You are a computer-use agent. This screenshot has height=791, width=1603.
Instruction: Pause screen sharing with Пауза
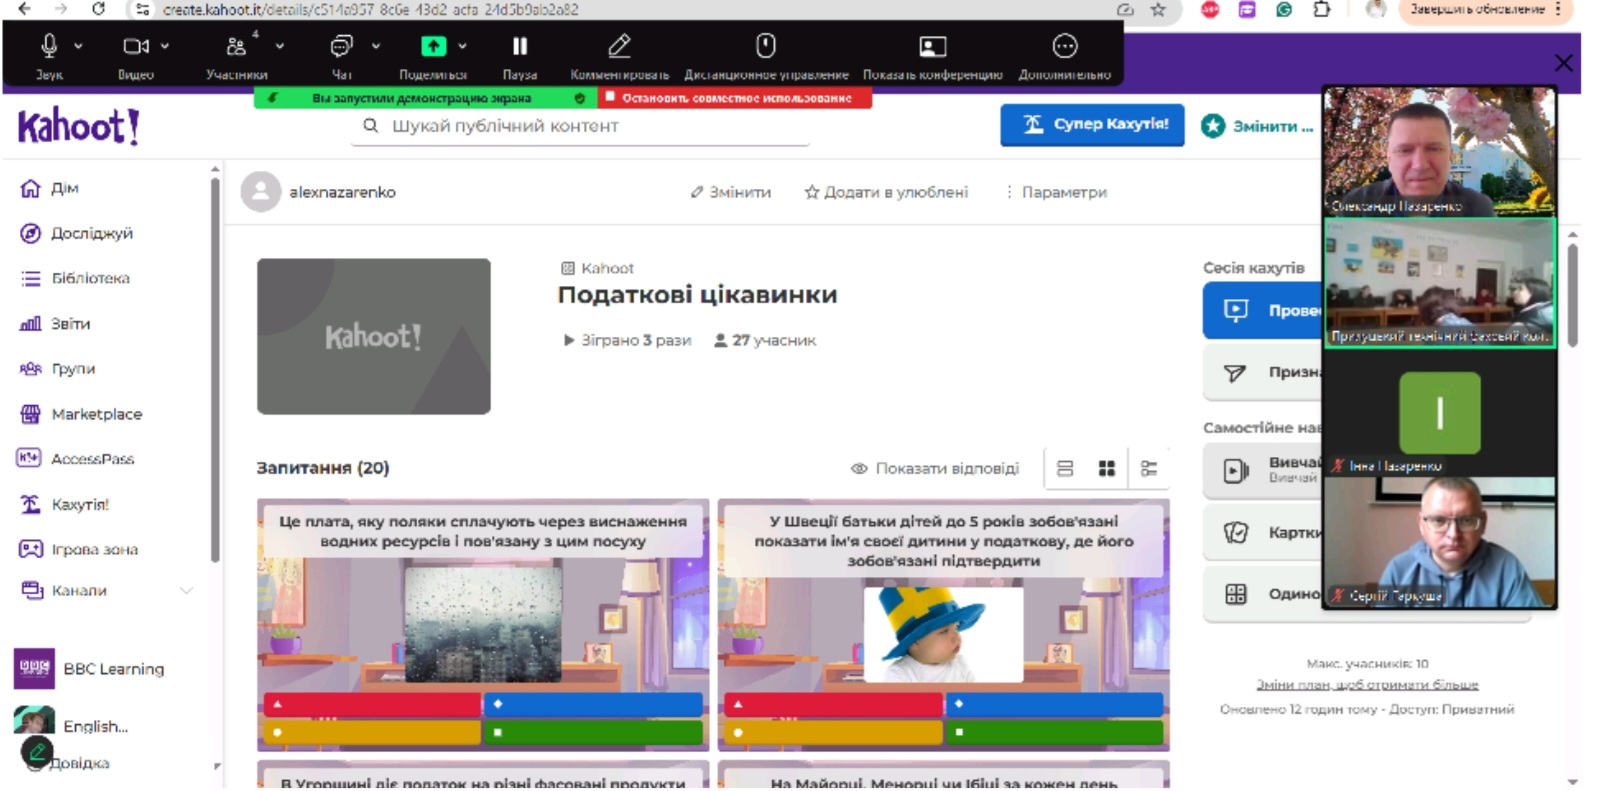tap(520, 46)
